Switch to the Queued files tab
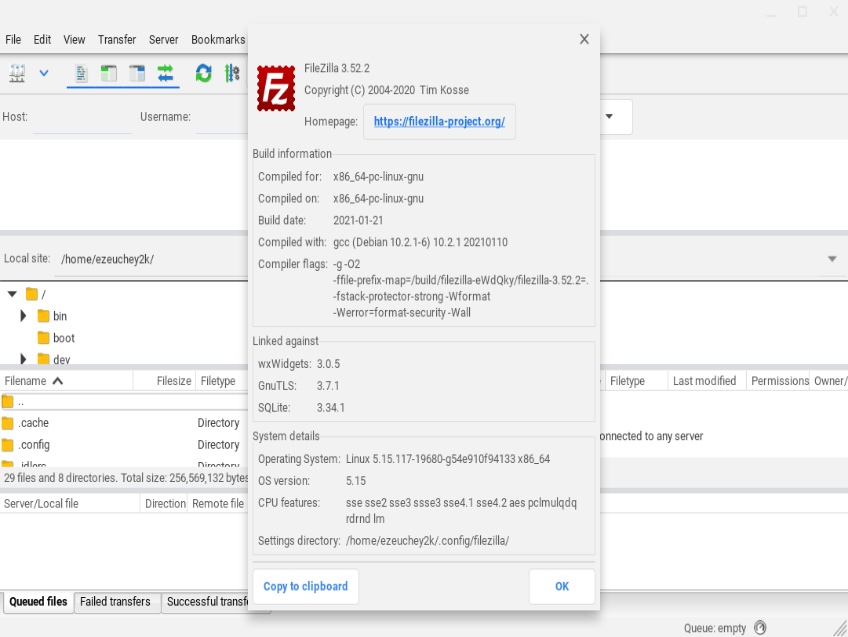The width and height of the screenshot is (848, 637). [38, 602]
